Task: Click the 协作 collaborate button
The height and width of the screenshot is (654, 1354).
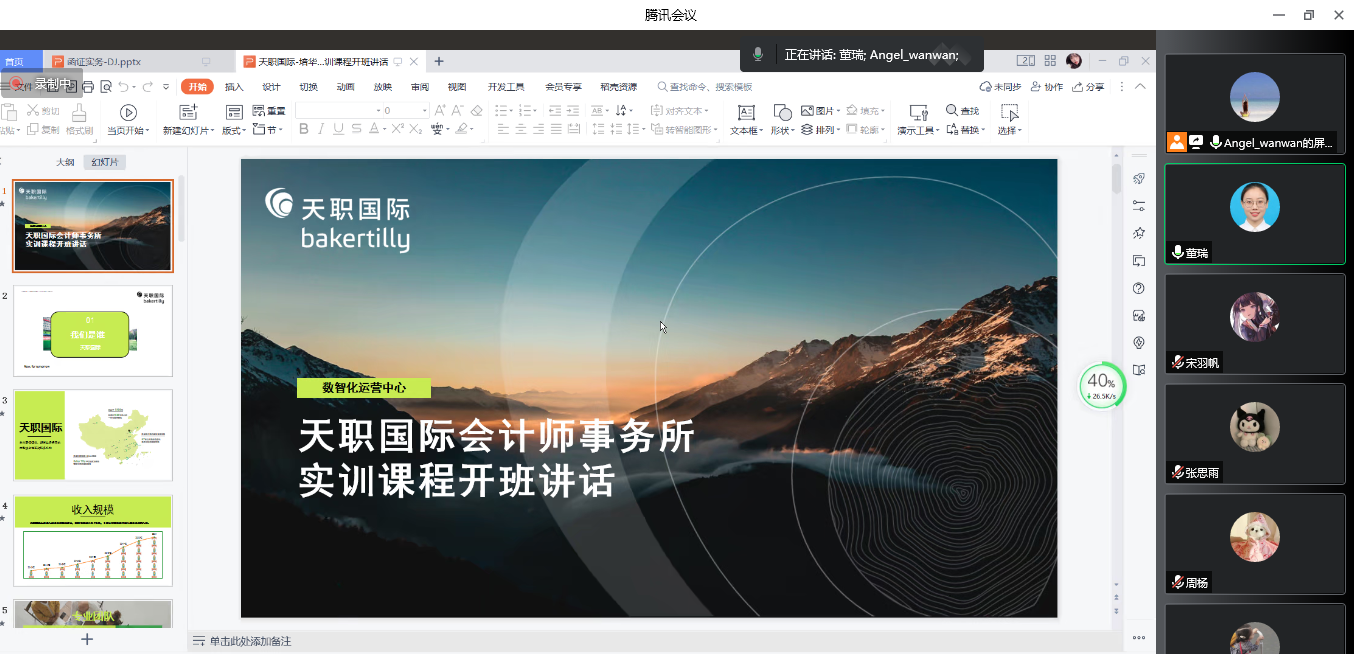Action: pyautogui.click(x=1046, y=87)
